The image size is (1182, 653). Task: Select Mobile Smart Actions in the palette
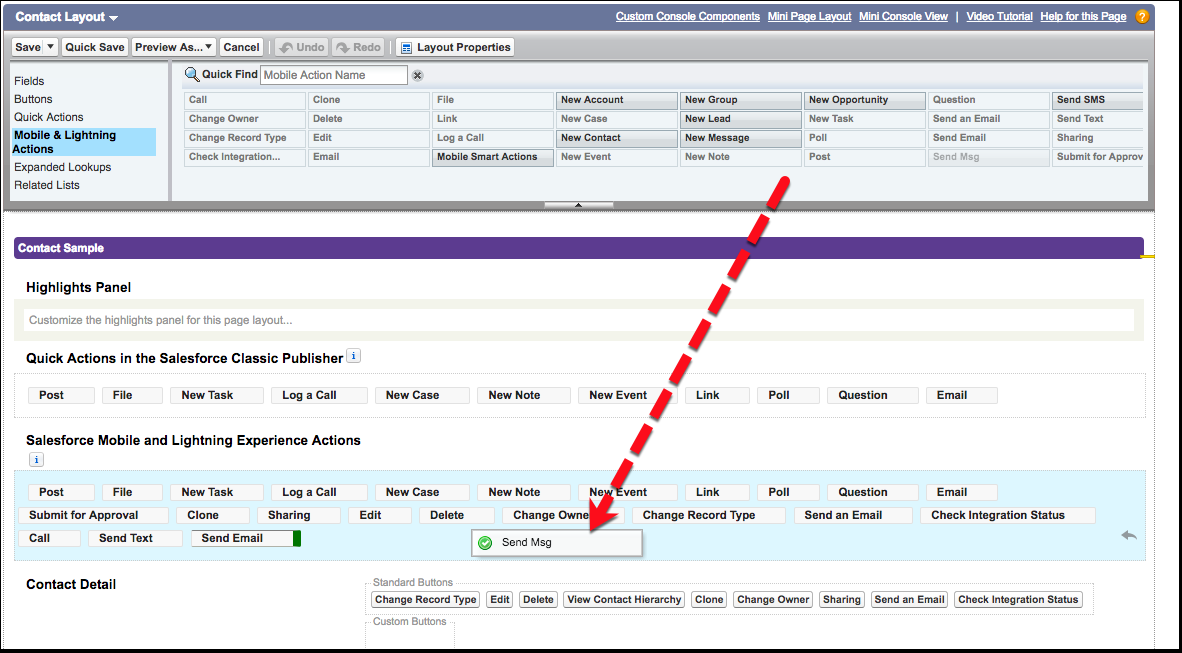493,157
